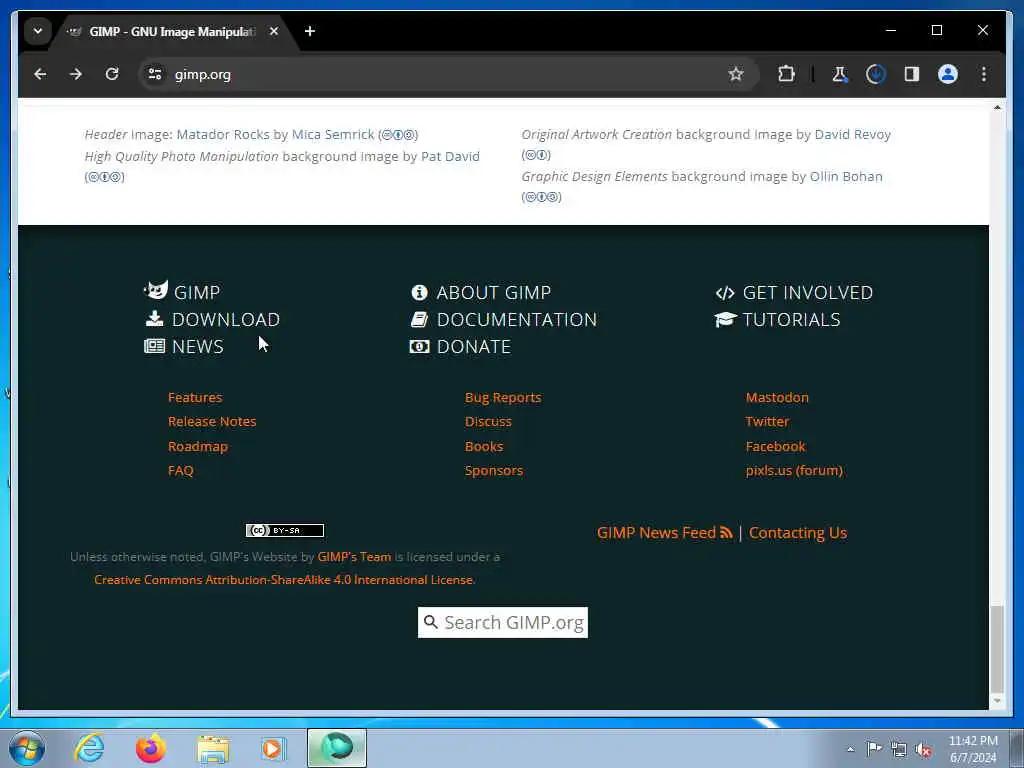
Task: Click the browser forward arrow
Action: [x=76, y=74]
